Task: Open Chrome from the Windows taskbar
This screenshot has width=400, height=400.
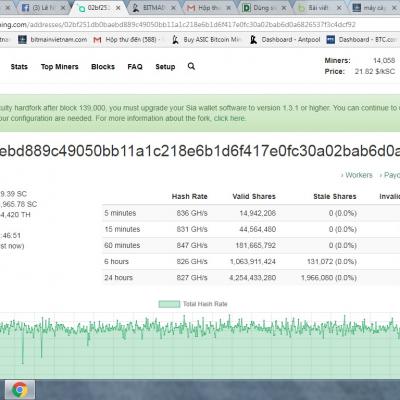Action: pos(20,390)
